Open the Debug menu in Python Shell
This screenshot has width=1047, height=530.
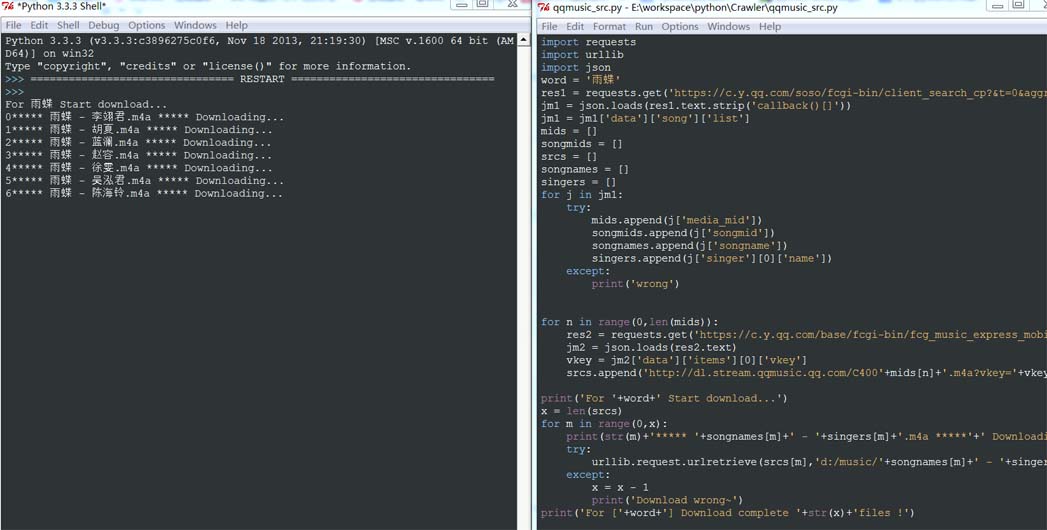[x=104, y=25]
